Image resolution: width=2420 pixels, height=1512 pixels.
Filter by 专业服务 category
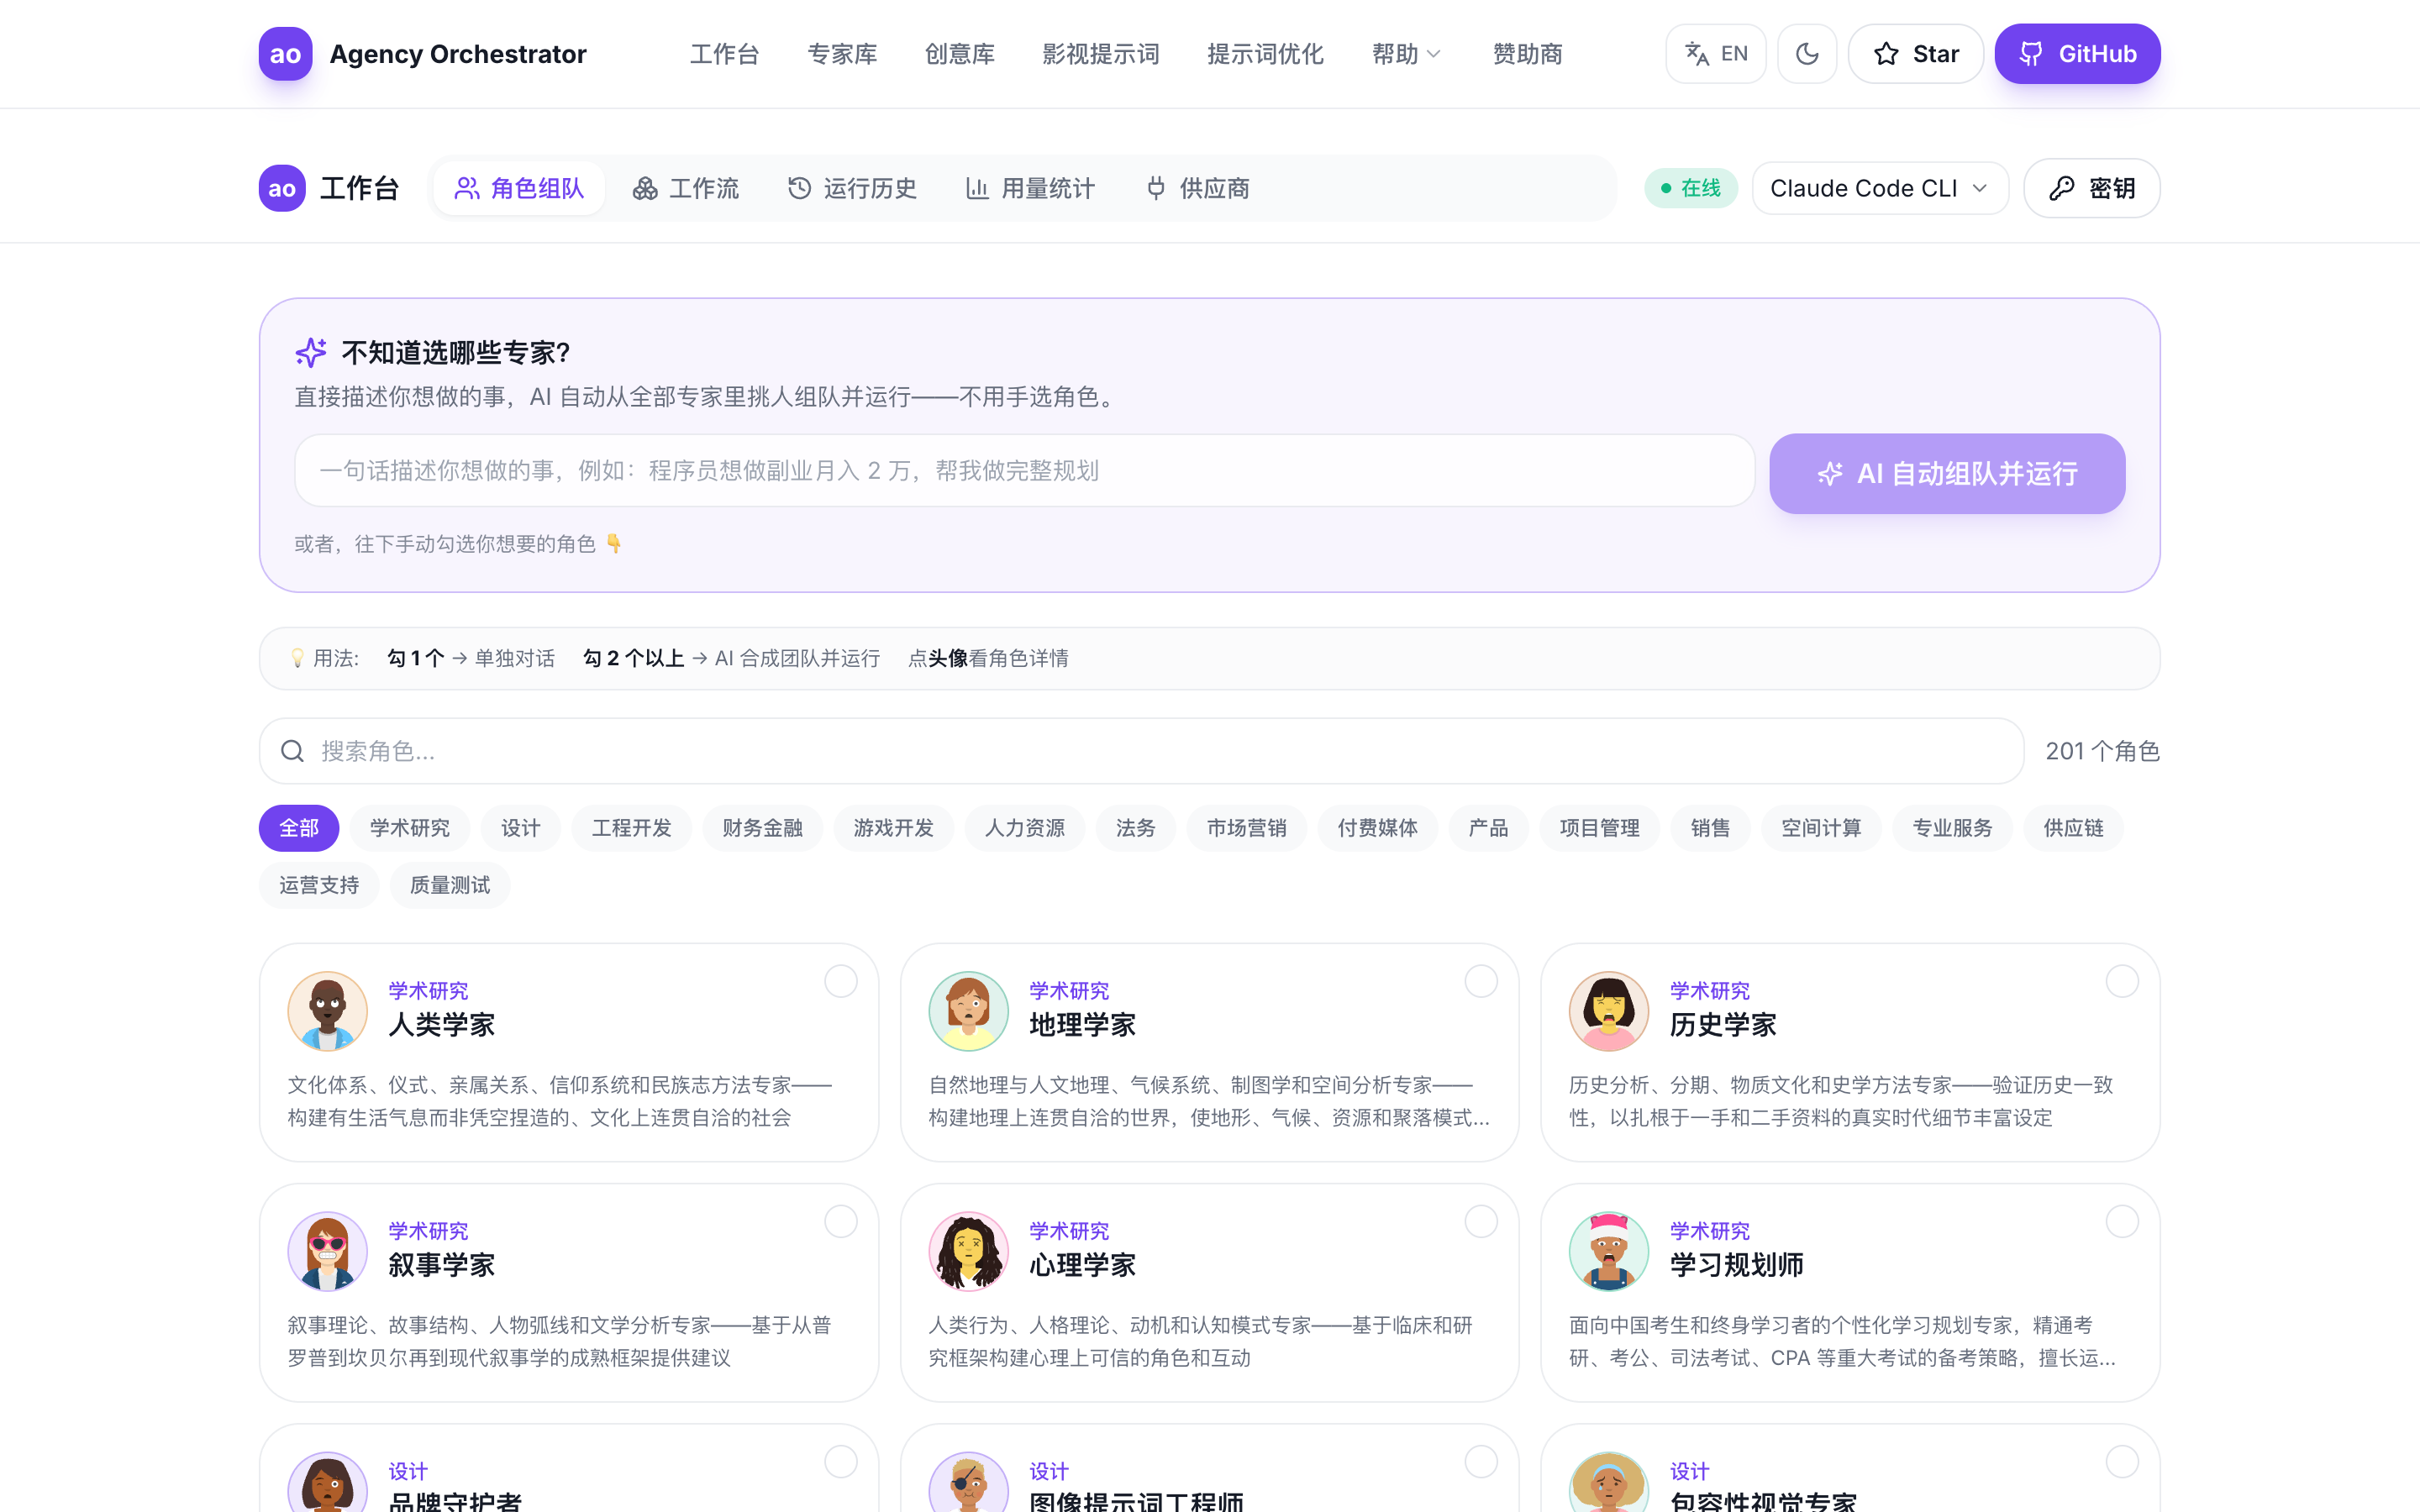pyautogui.click(x=1953, y=828)
